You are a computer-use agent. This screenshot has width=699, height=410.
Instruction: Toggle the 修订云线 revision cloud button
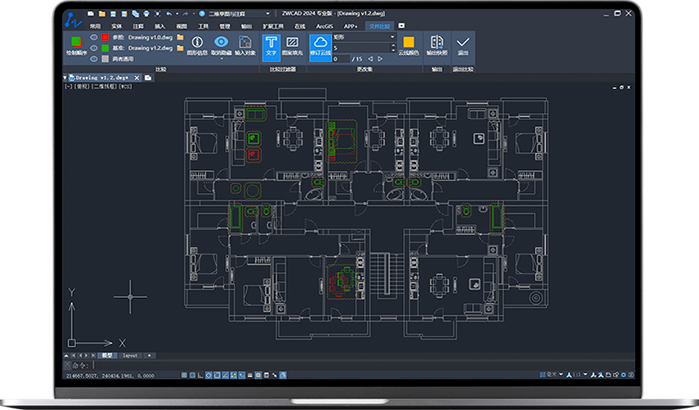pos(320,47)
